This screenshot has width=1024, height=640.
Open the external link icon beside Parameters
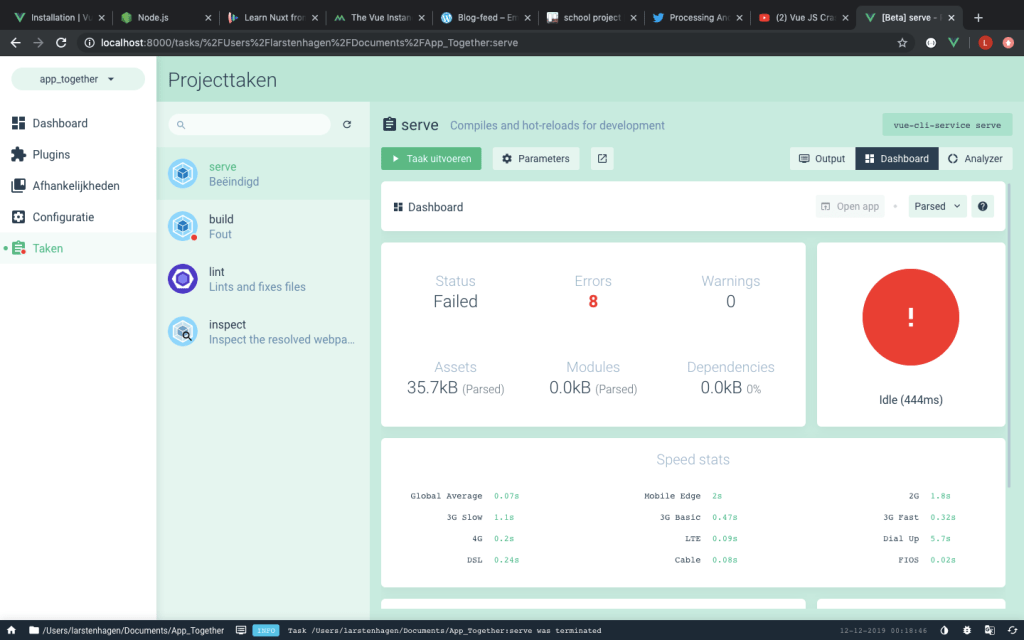(x=602, y=159)
